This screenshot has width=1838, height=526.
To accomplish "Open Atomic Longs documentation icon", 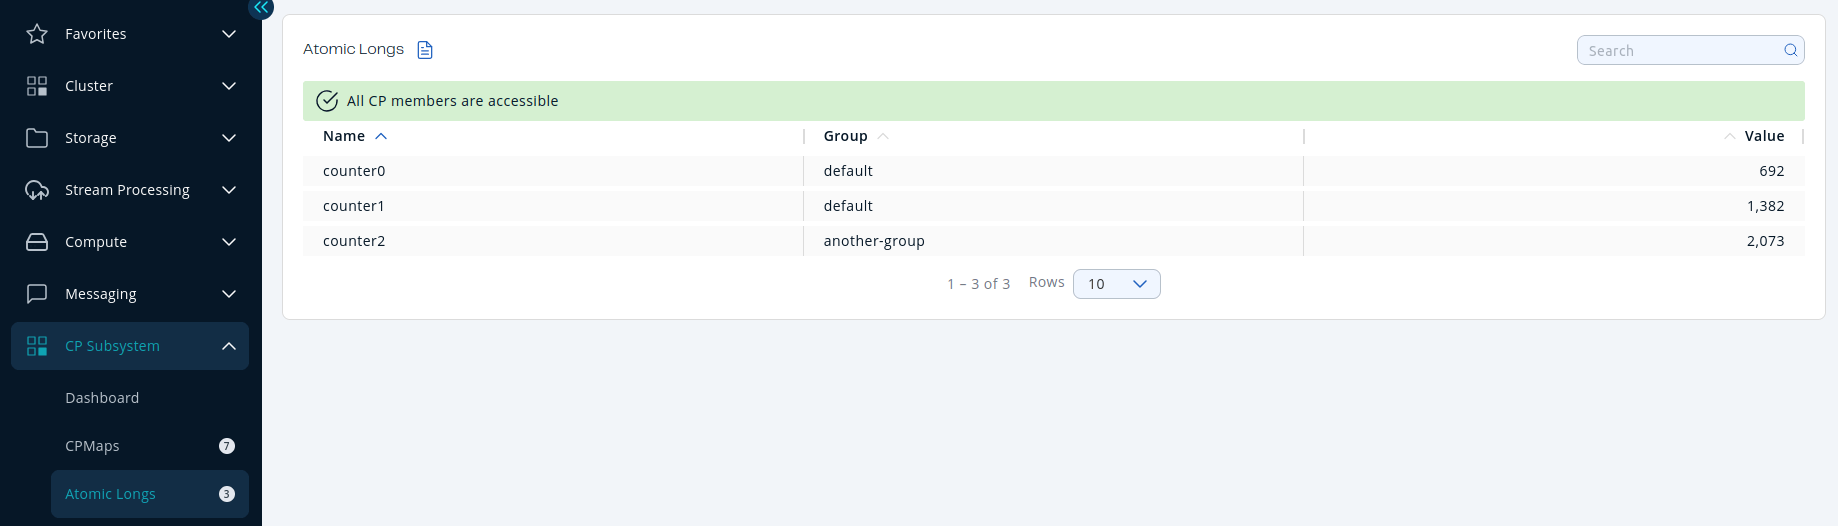I will tap(425, 50).
